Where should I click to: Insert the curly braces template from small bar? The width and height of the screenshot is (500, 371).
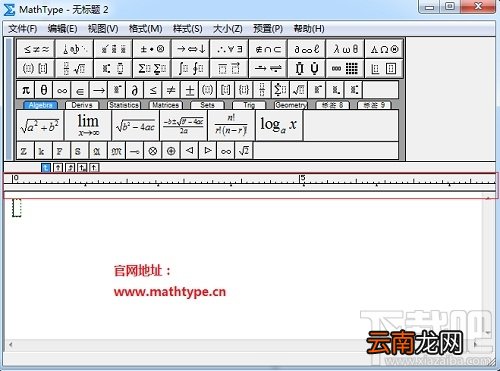(x=244, y=90)
